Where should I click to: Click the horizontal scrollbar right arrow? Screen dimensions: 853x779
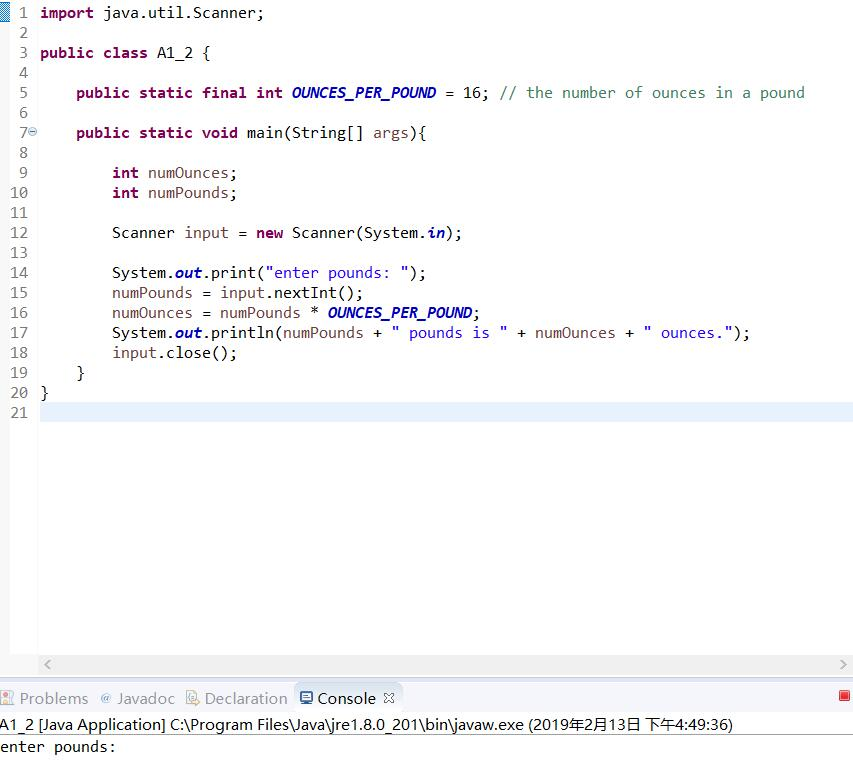tap(845, 663)
